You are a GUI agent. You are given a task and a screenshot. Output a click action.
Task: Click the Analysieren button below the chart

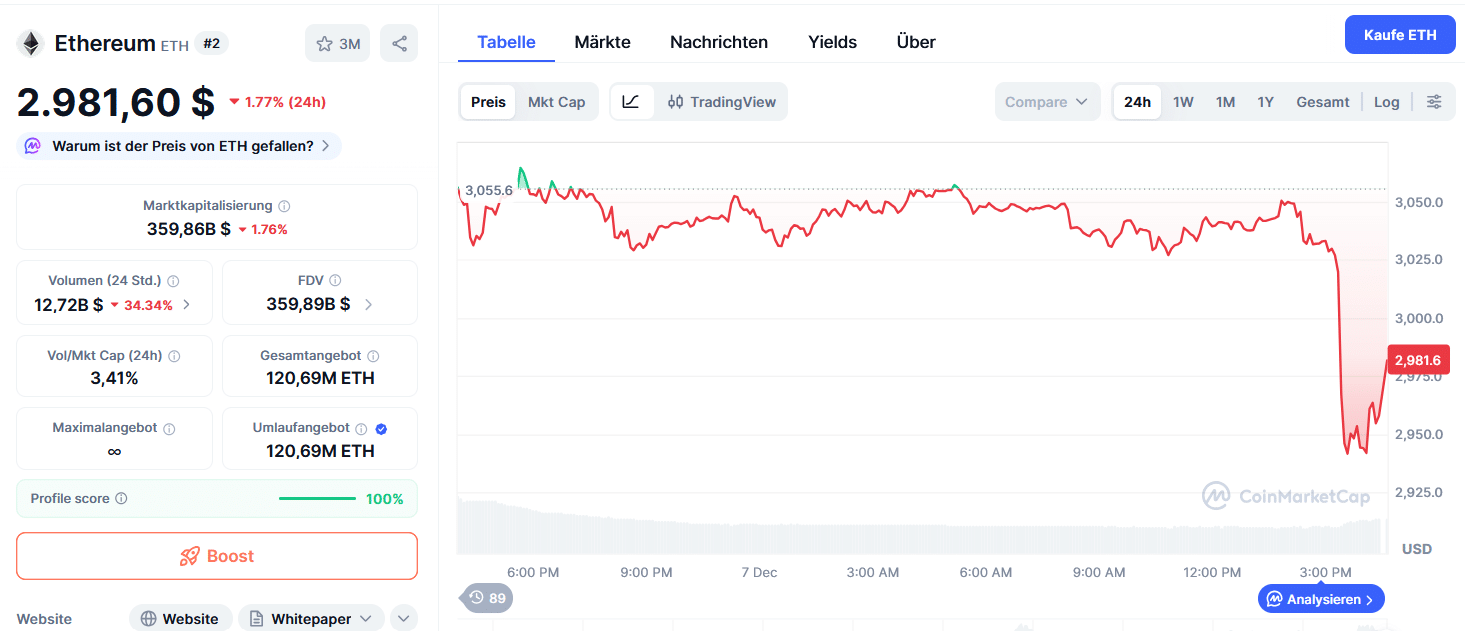coord(1320,598)
